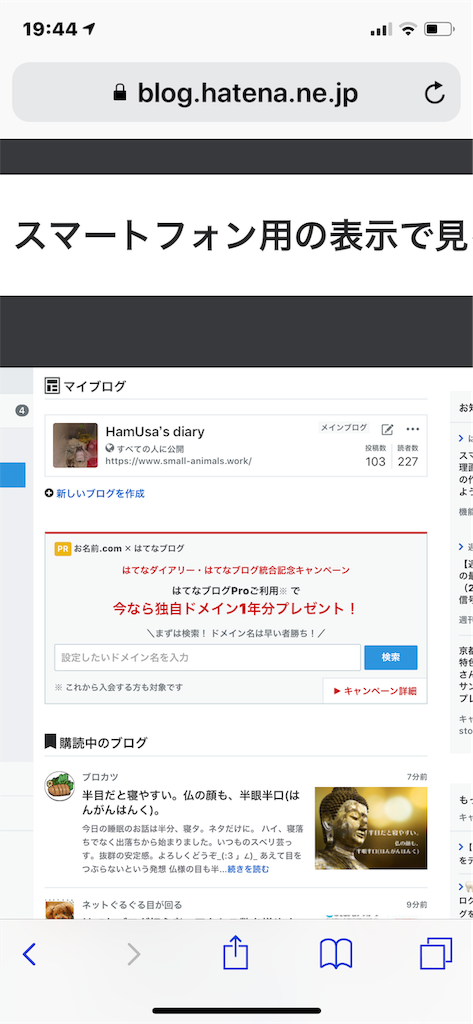Screen dimensions: 473x1024
Task: Open the Buddha statue post thumbnail
Action: tap(371, 828)
